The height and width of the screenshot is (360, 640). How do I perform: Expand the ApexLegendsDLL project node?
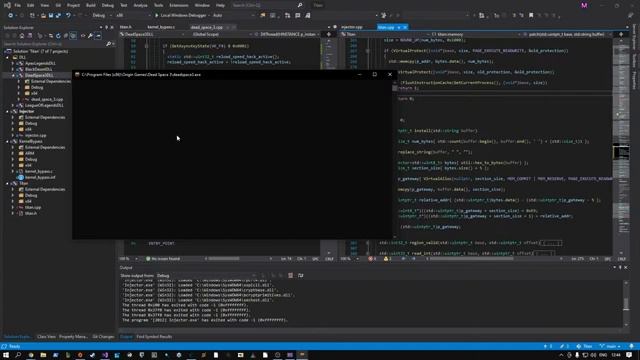[x=13, y=63]
